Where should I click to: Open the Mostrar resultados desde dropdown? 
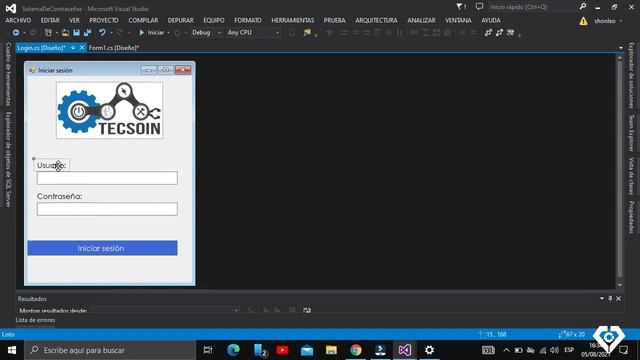pos(165,310)
